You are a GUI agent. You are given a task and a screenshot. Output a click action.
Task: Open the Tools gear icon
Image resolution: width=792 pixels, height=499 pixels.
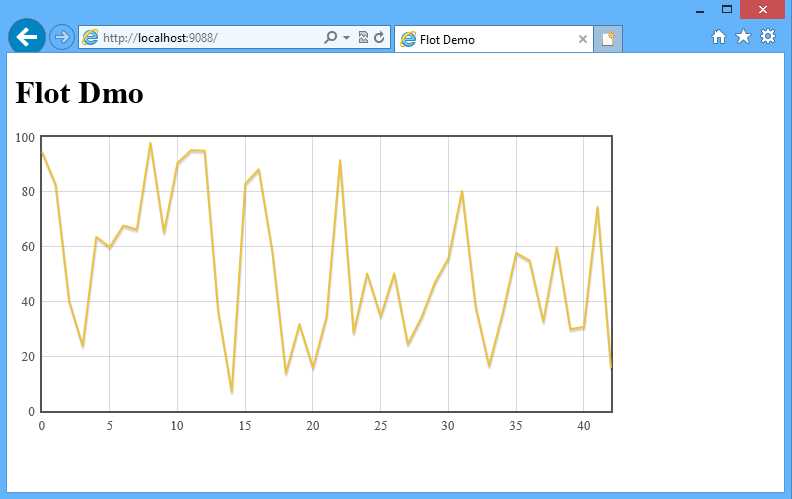(768, 36)
